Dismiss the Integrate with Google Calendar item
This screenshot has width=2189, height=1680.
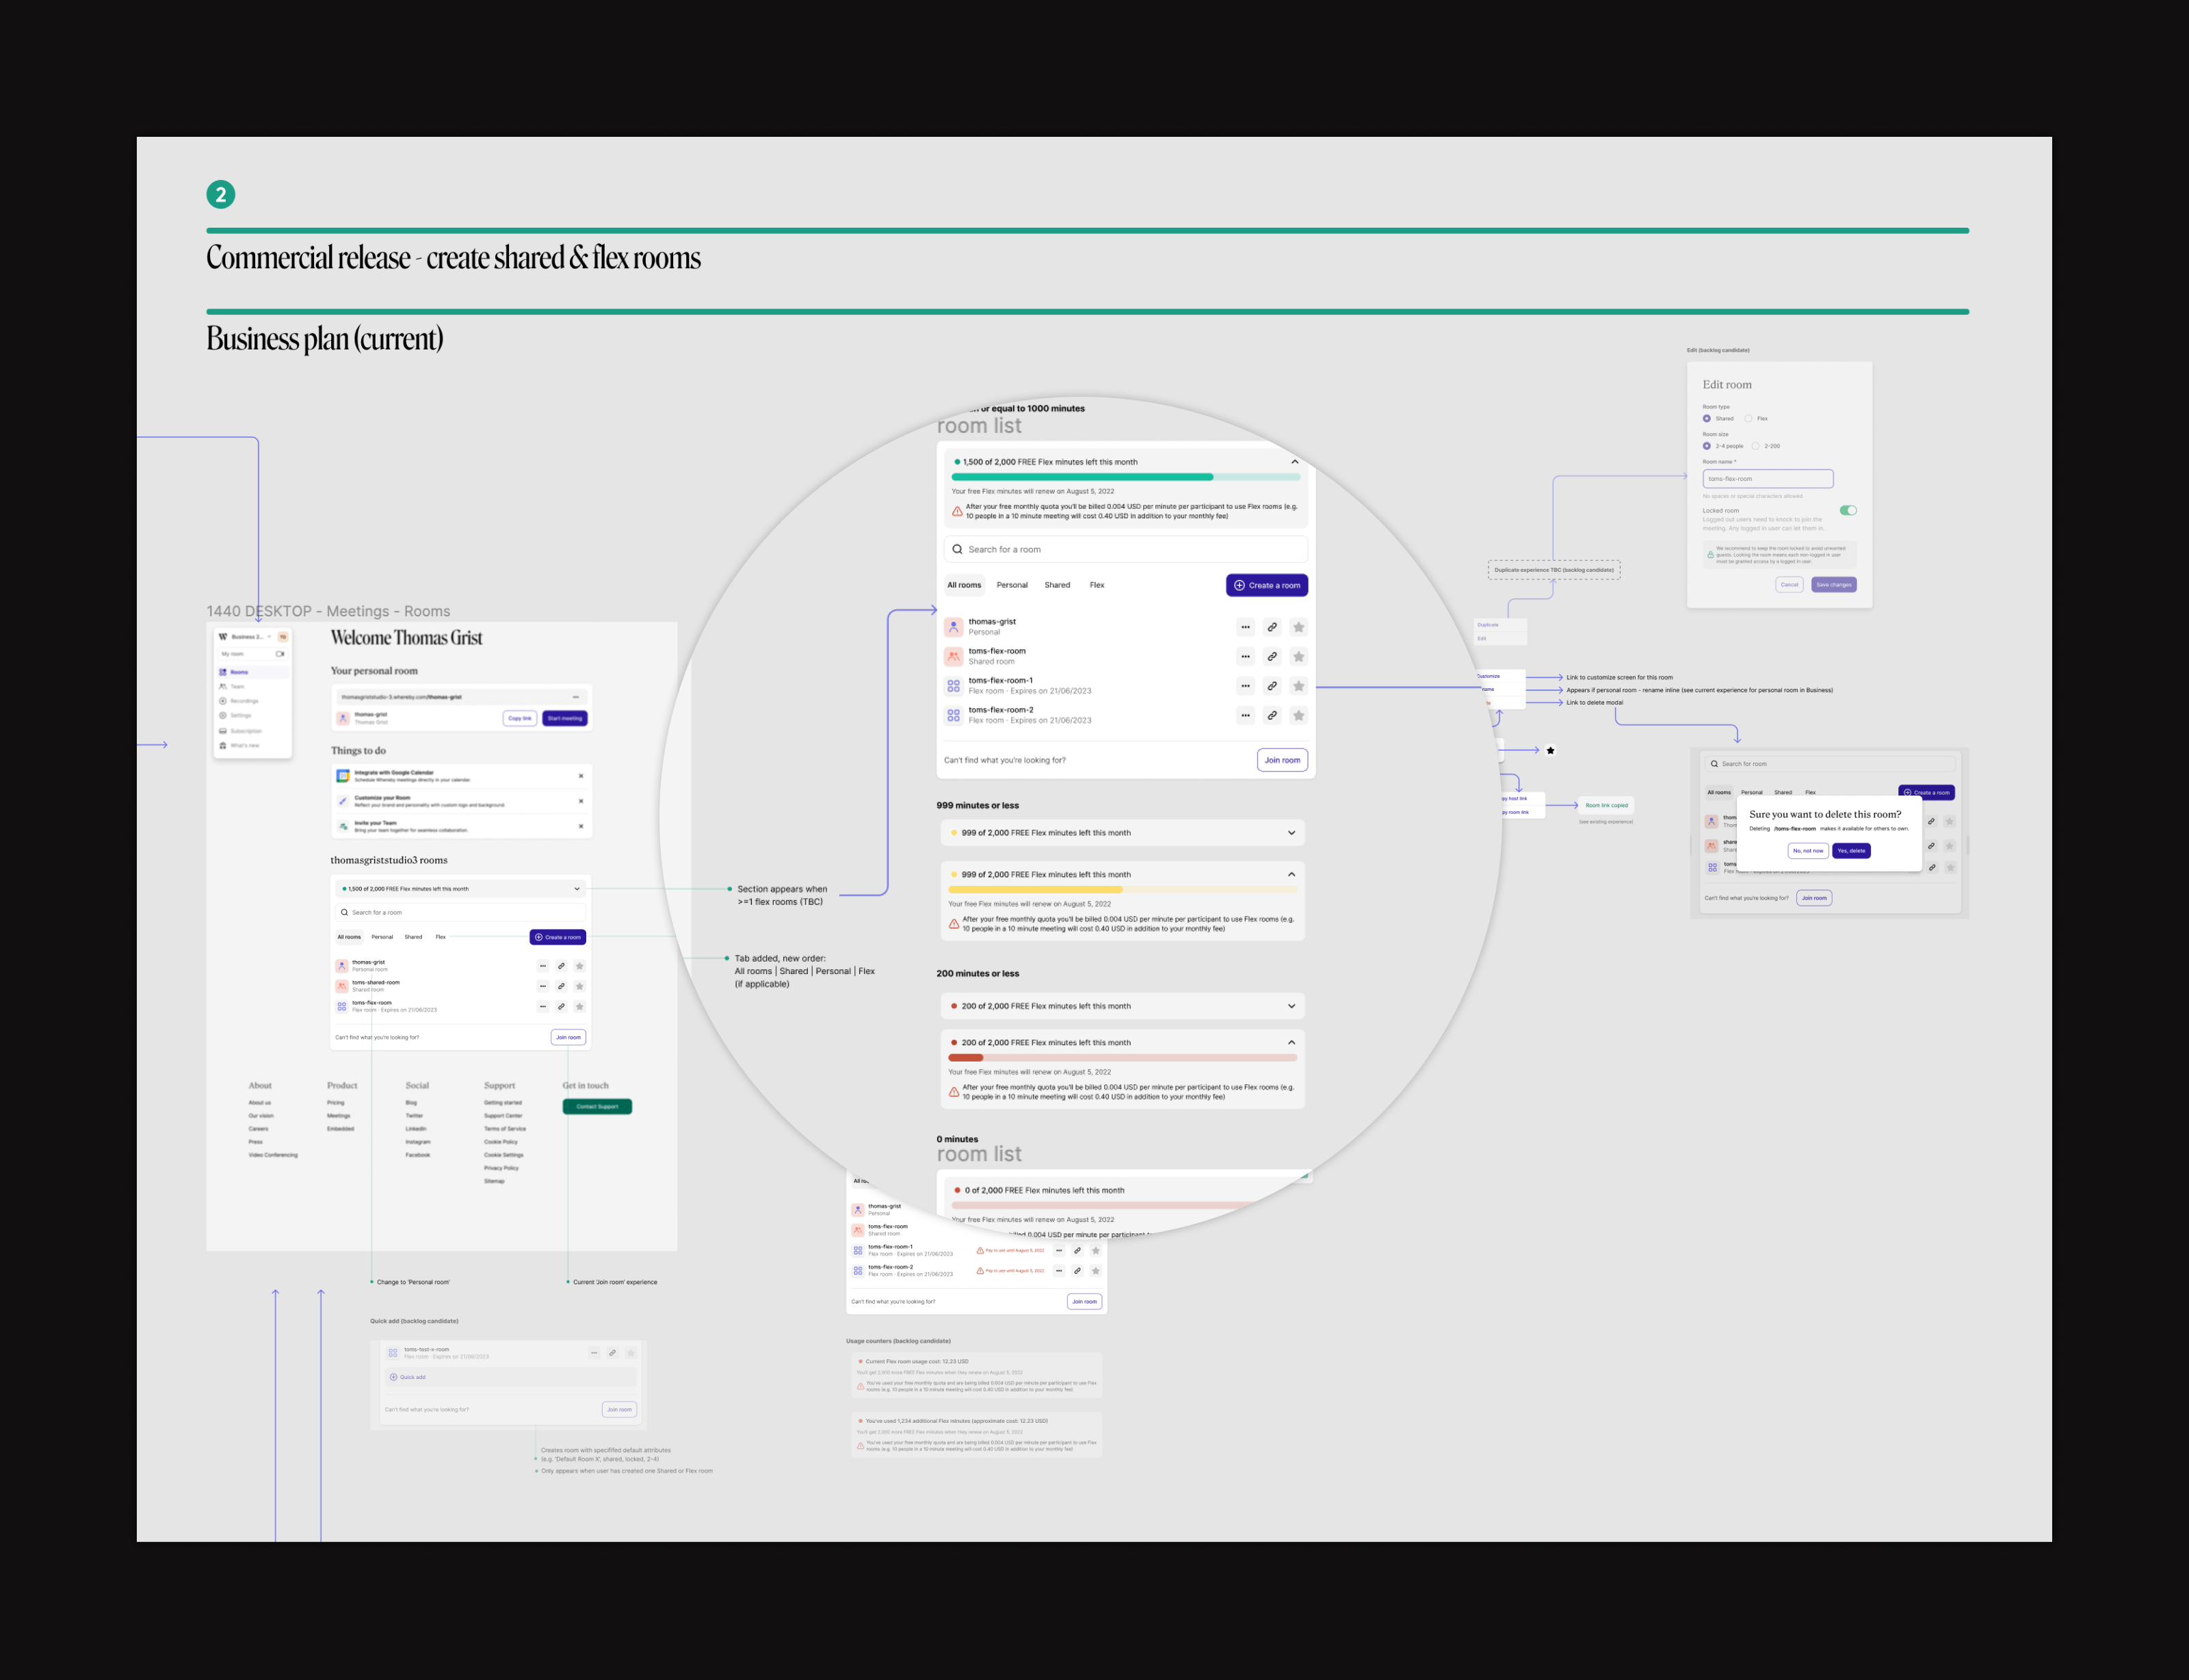[581, 776]
